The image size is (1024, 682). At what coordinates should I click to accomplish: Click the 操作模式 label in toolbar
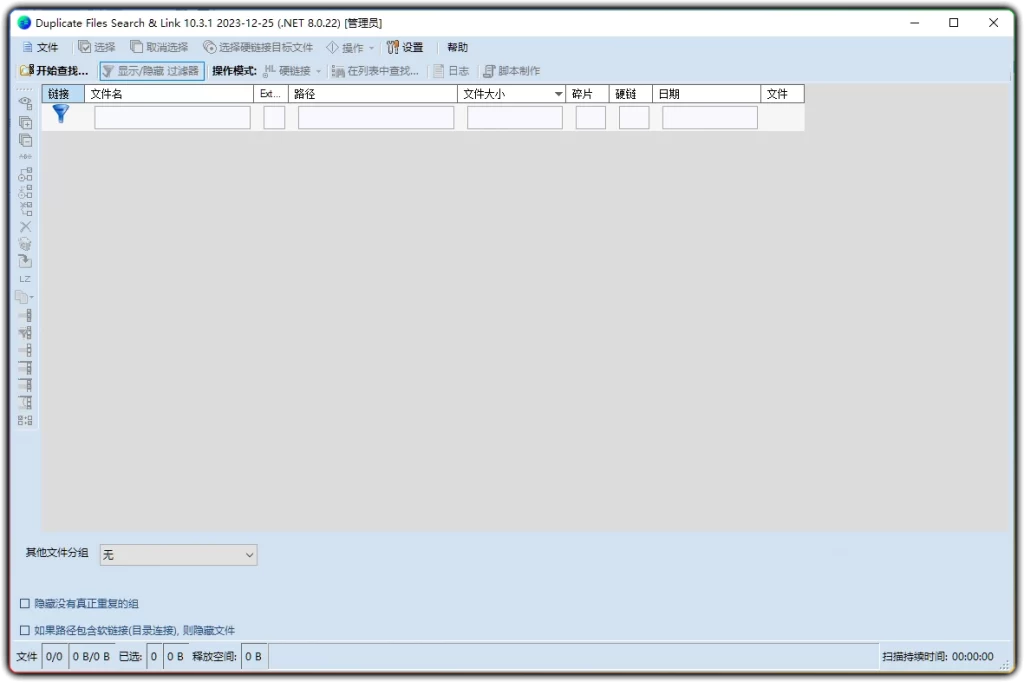234,71
